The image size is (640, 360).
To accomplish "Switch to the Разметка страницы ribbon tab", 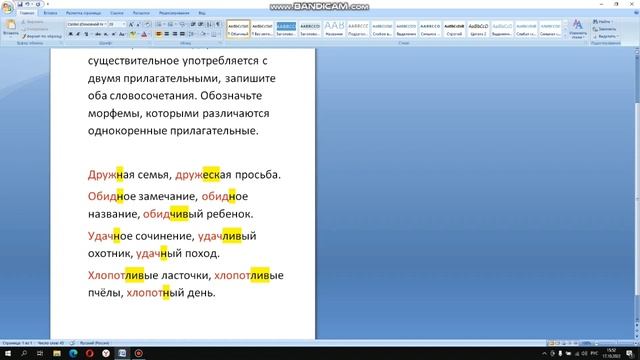I will coord(83,13).
